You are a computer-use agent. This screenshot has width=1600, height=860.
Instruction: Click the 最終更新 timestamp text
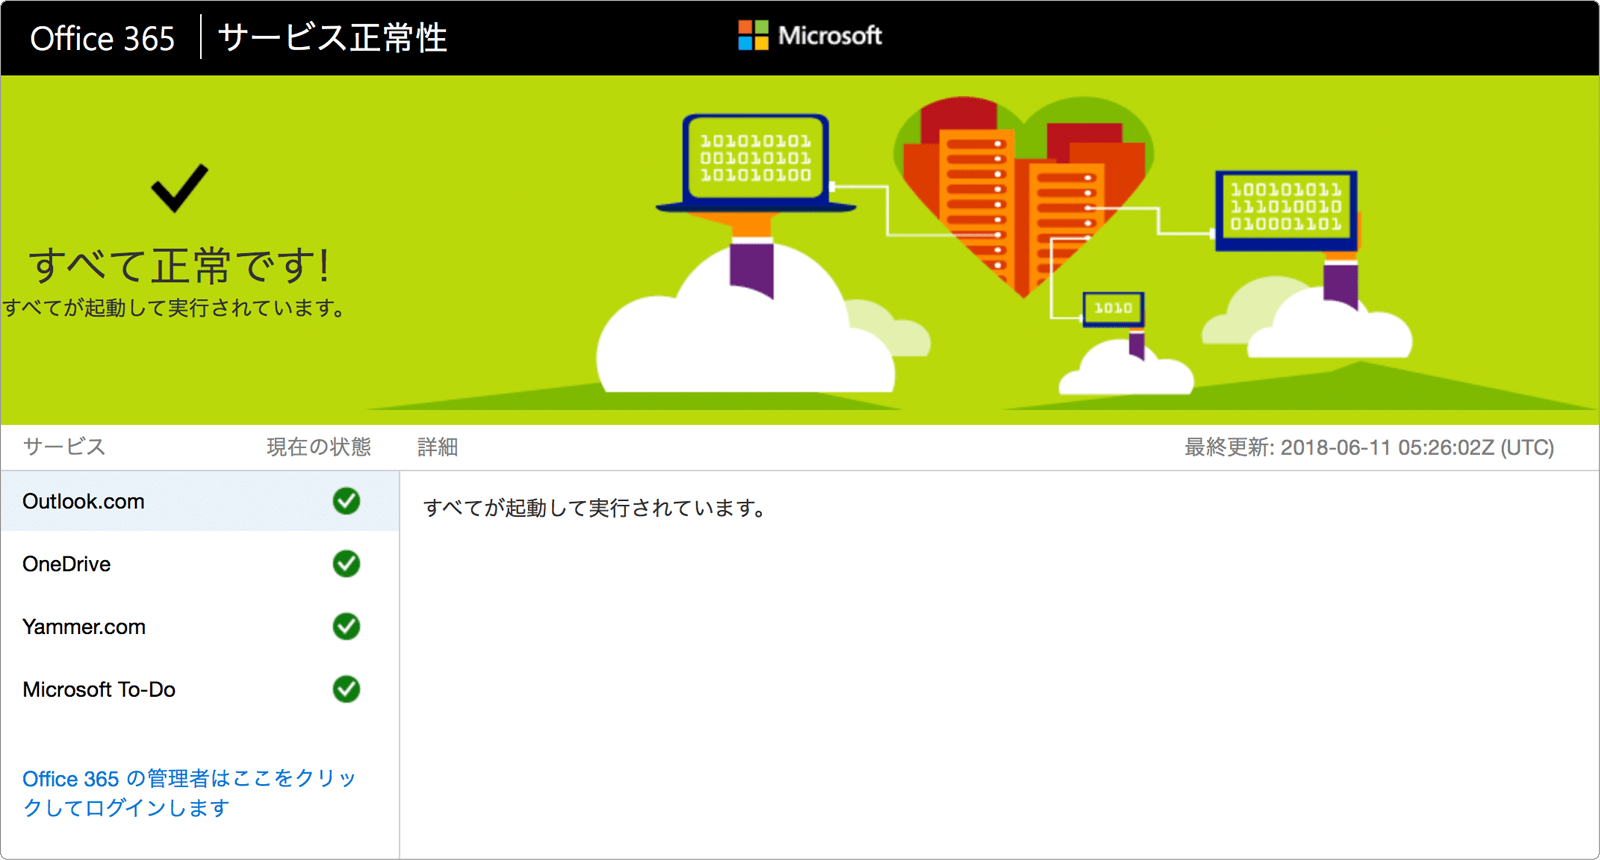1369,447
